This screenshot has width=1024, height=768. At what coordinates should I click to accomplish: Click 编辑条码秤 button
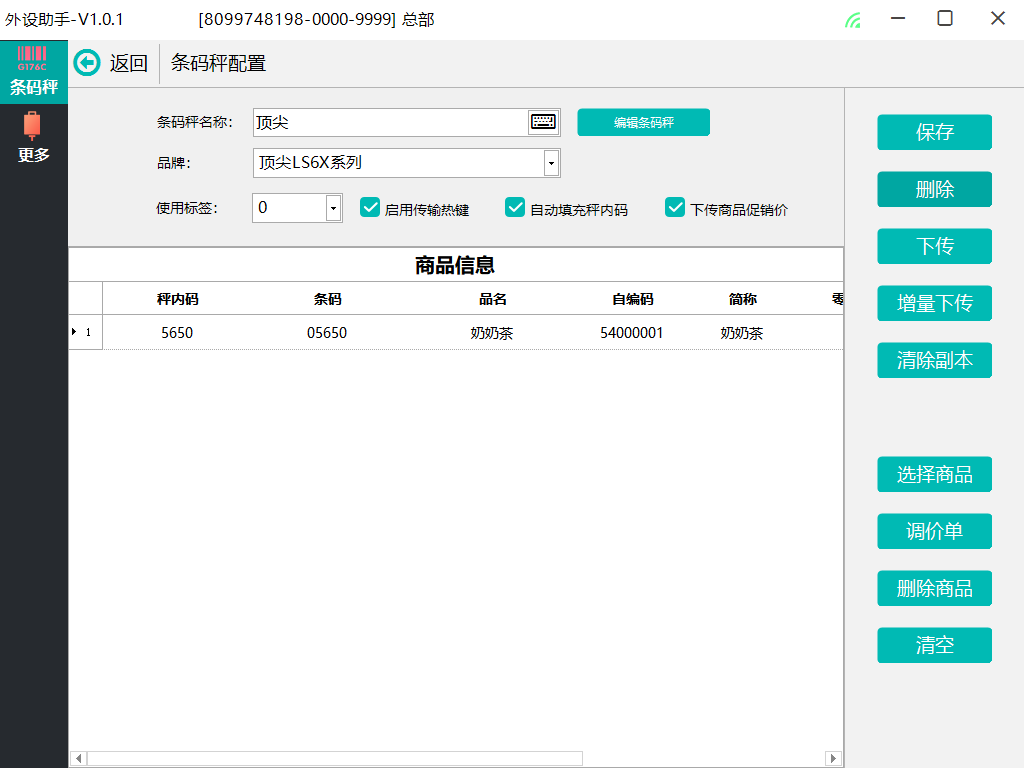[643, 122]
